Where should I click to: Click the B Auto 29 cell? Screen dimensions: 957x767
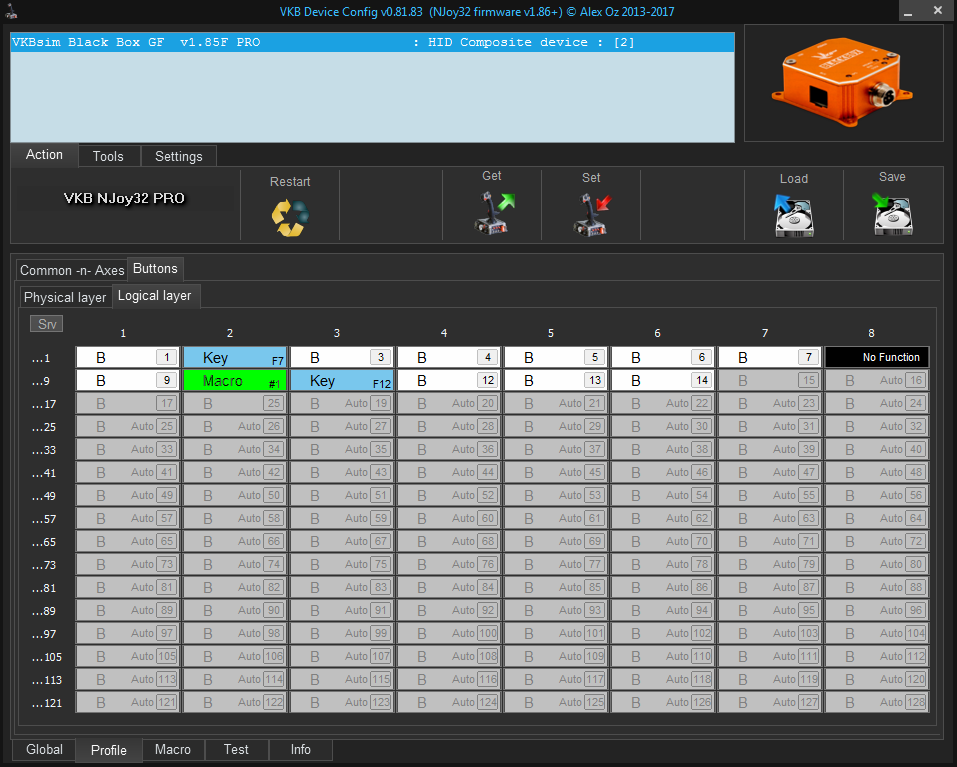[x=555, y=427]
